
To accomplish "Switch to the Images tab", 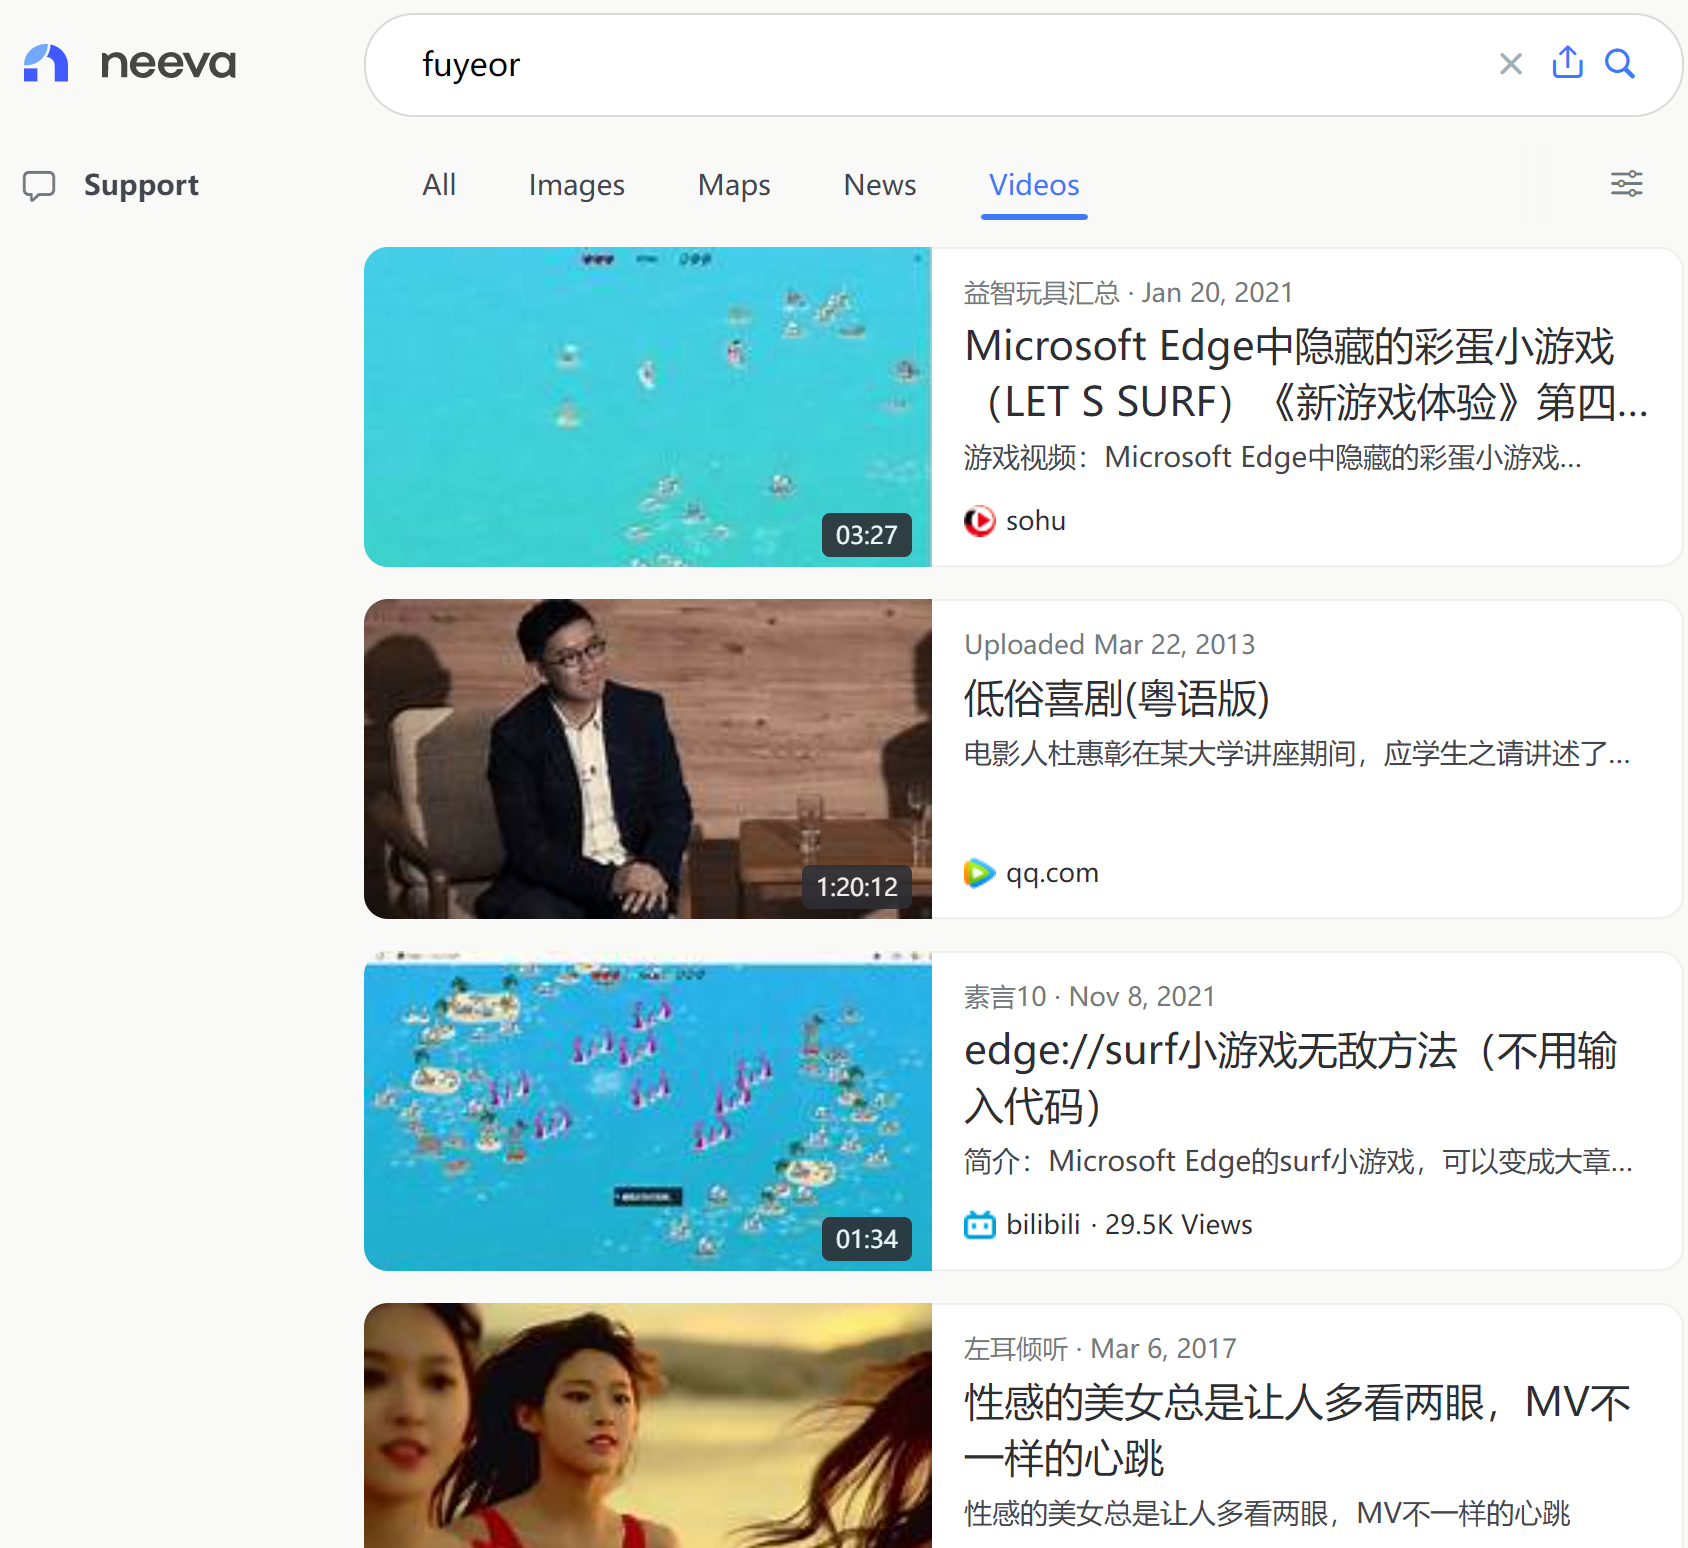I will 577,185.
